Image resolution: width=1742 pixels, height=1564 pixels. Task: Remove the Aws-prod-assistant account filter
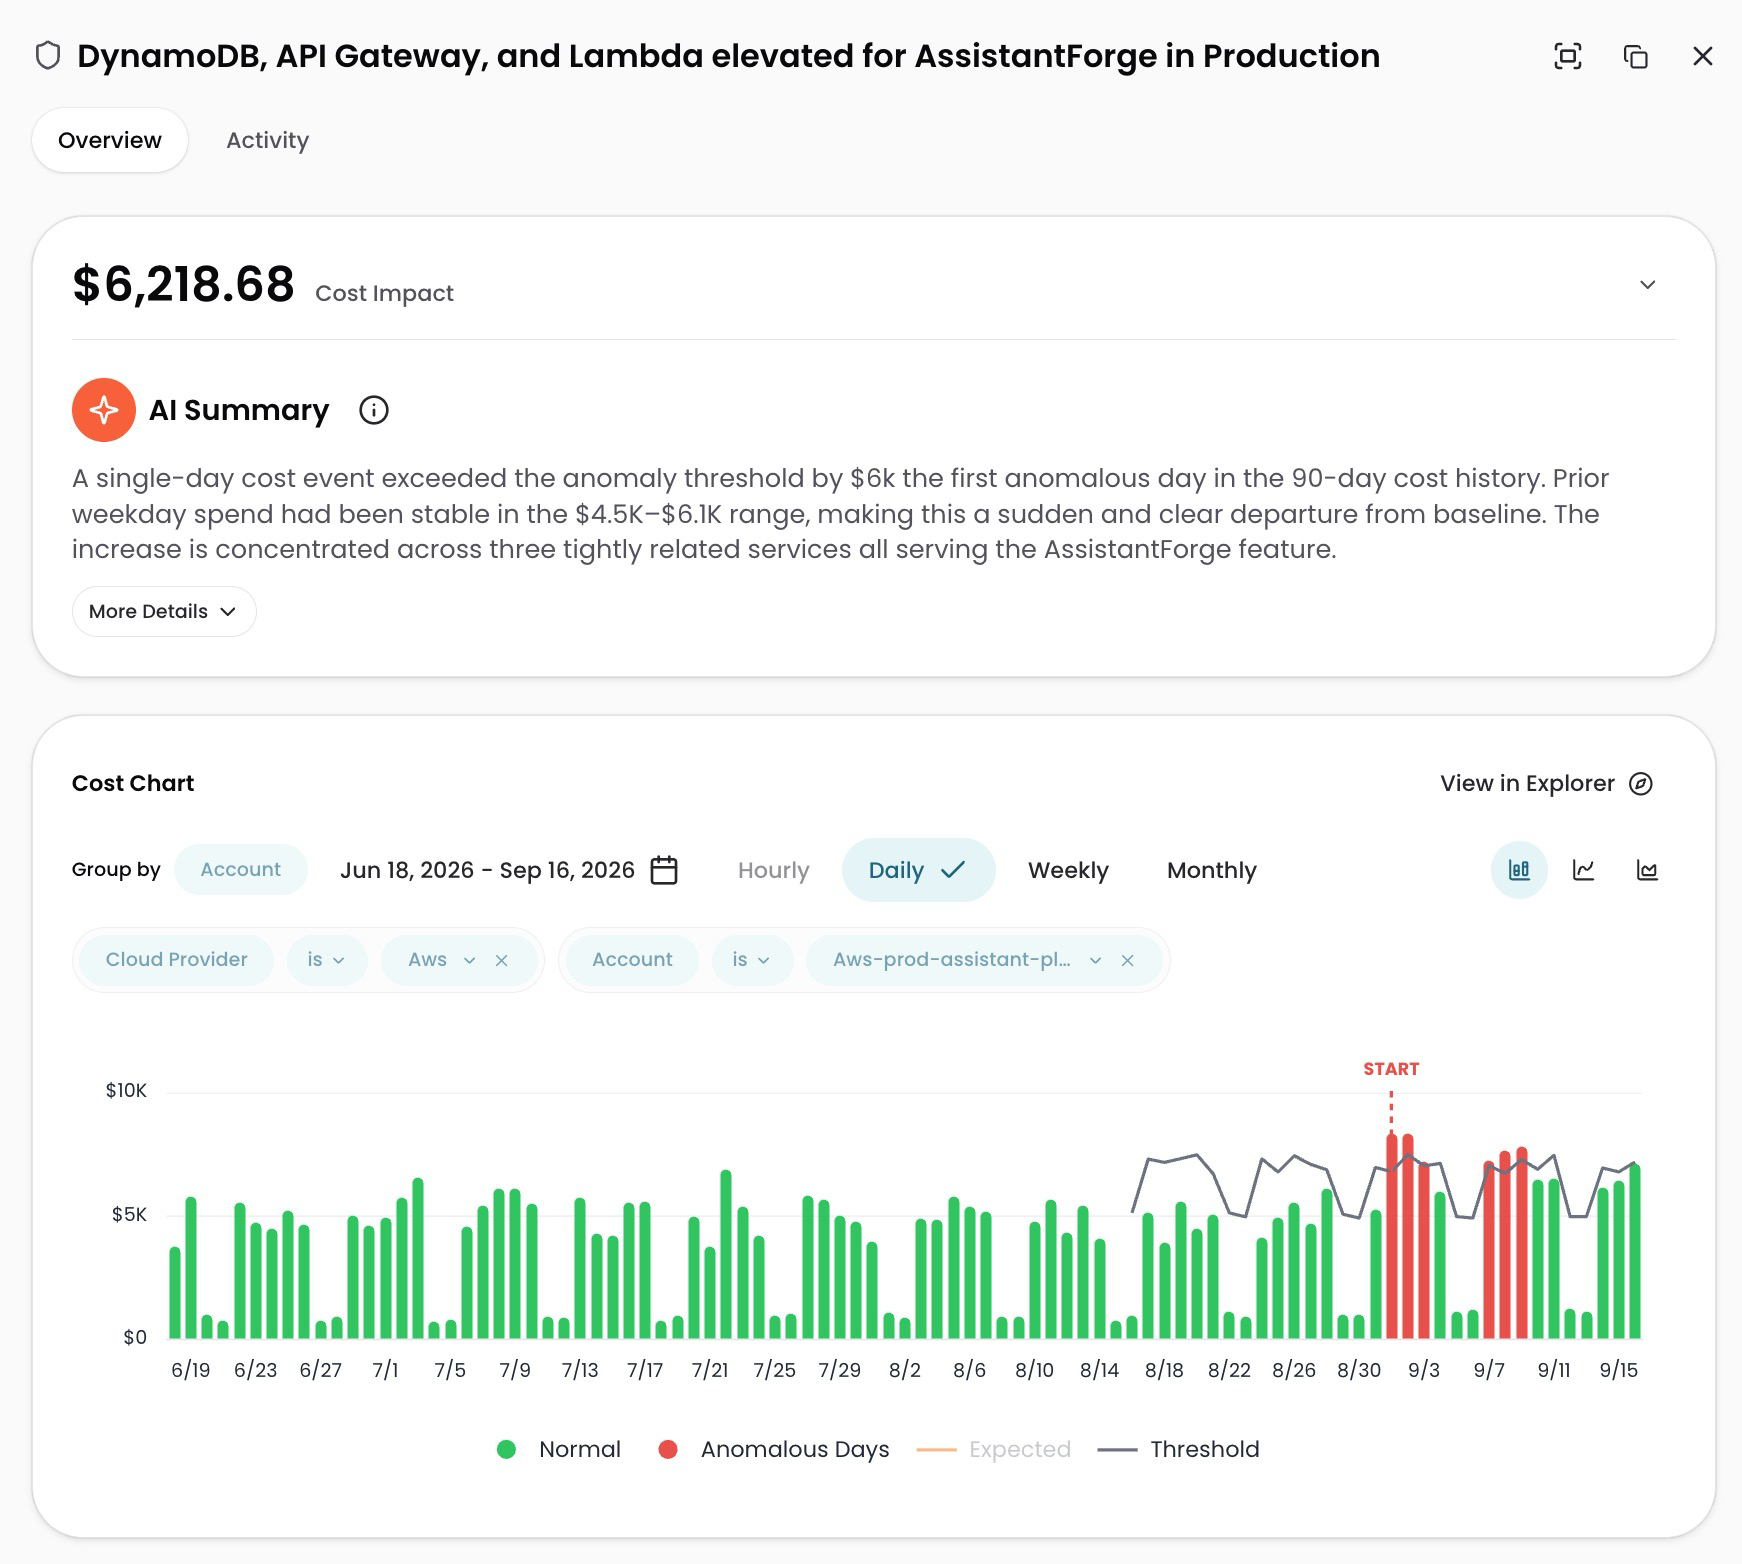pyautogui.click(x=1127, y=961)
